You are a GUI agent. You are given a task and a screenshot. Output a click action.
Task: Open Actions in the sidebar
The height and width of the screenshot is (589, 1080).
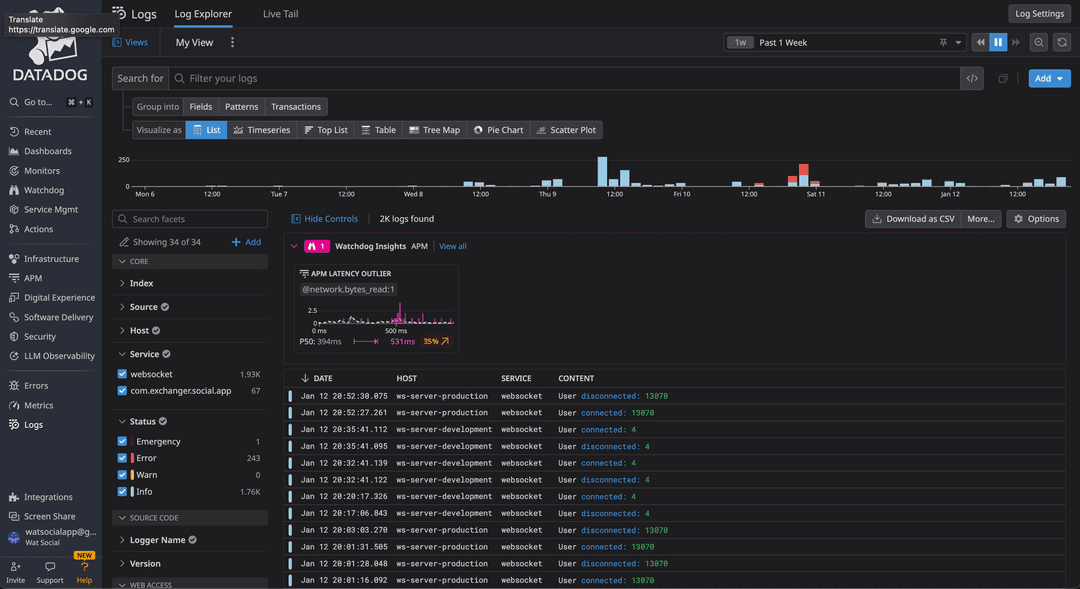(x=31, y=229)
